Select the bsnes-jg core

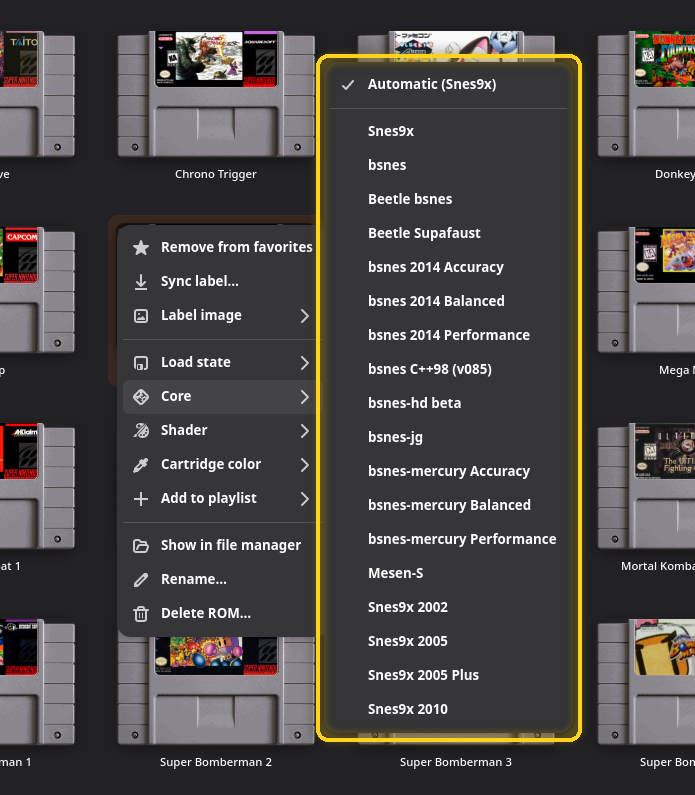(x=448, y=437)
